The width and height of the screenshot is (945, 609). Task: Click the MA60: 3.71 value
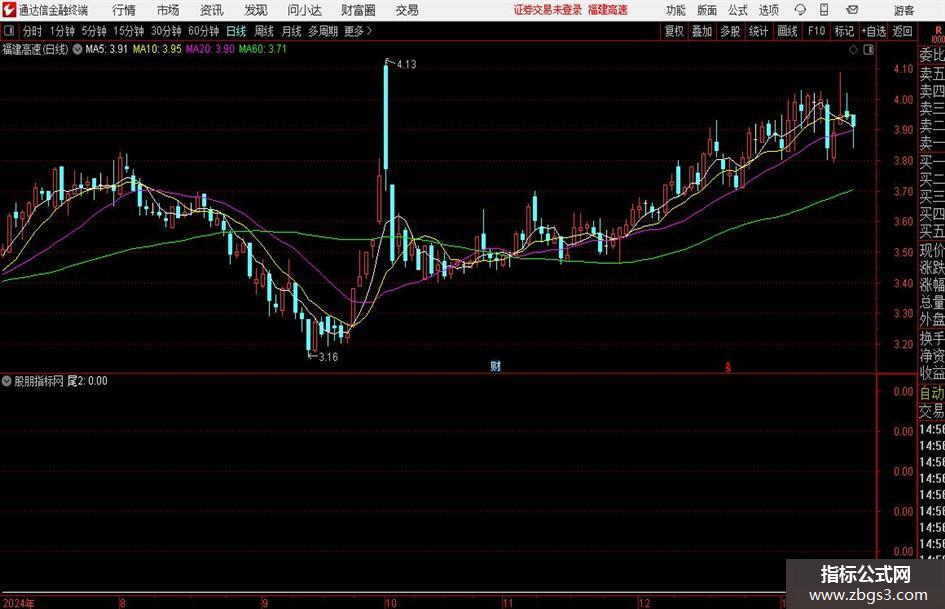click(263, 49)
